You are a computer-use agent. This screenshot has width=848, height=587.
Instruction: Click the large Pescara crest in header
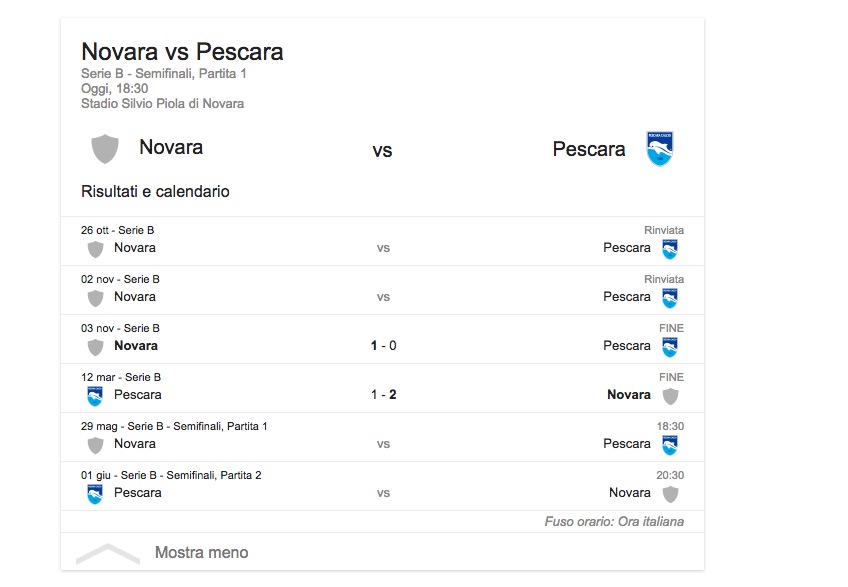pyautogui.click(x=660, y=149)
